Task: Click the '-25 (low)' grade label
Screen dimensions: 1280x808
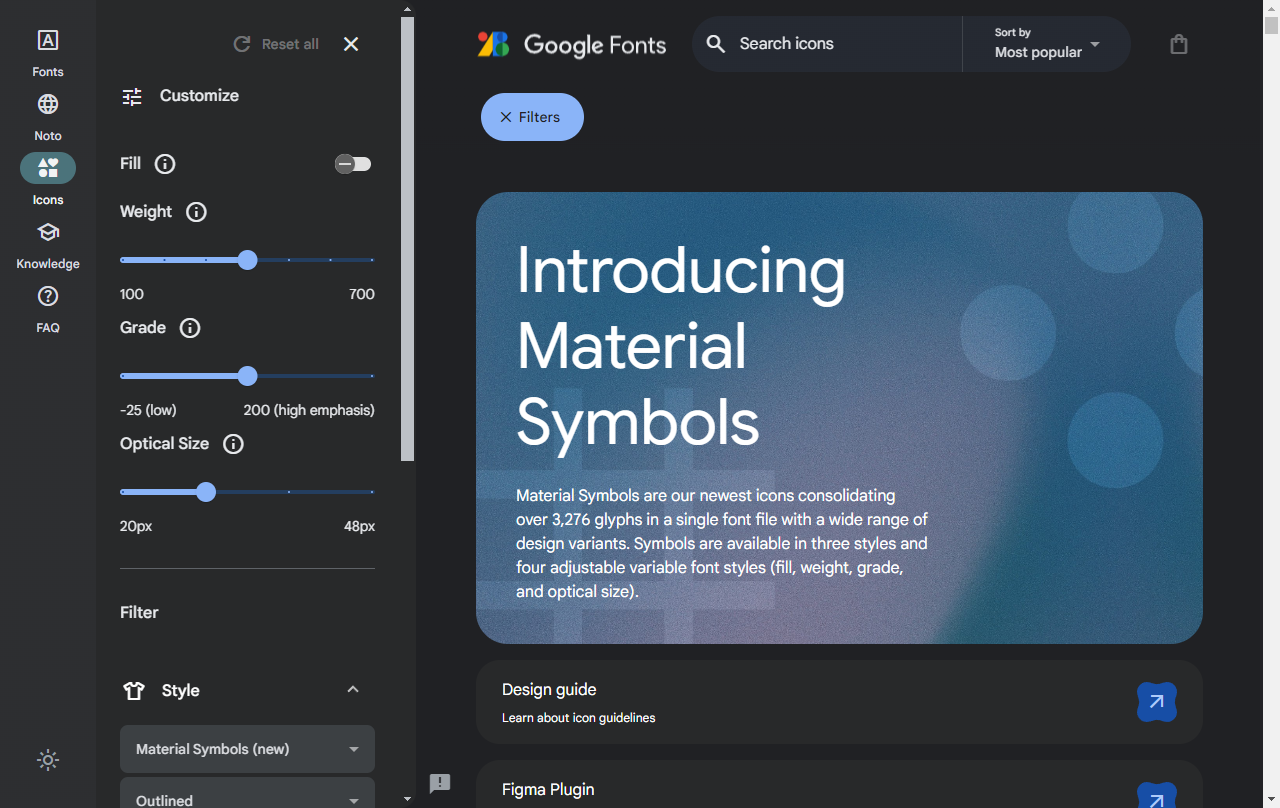Action: point(148,410)
